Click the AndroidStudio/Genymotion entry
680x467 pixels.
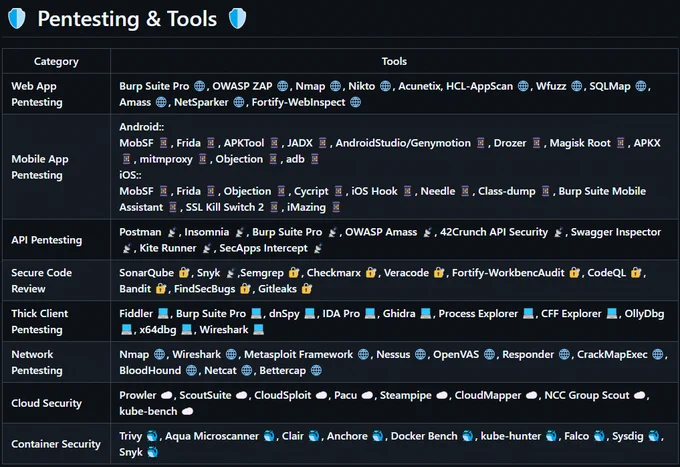tap(403, 143)
